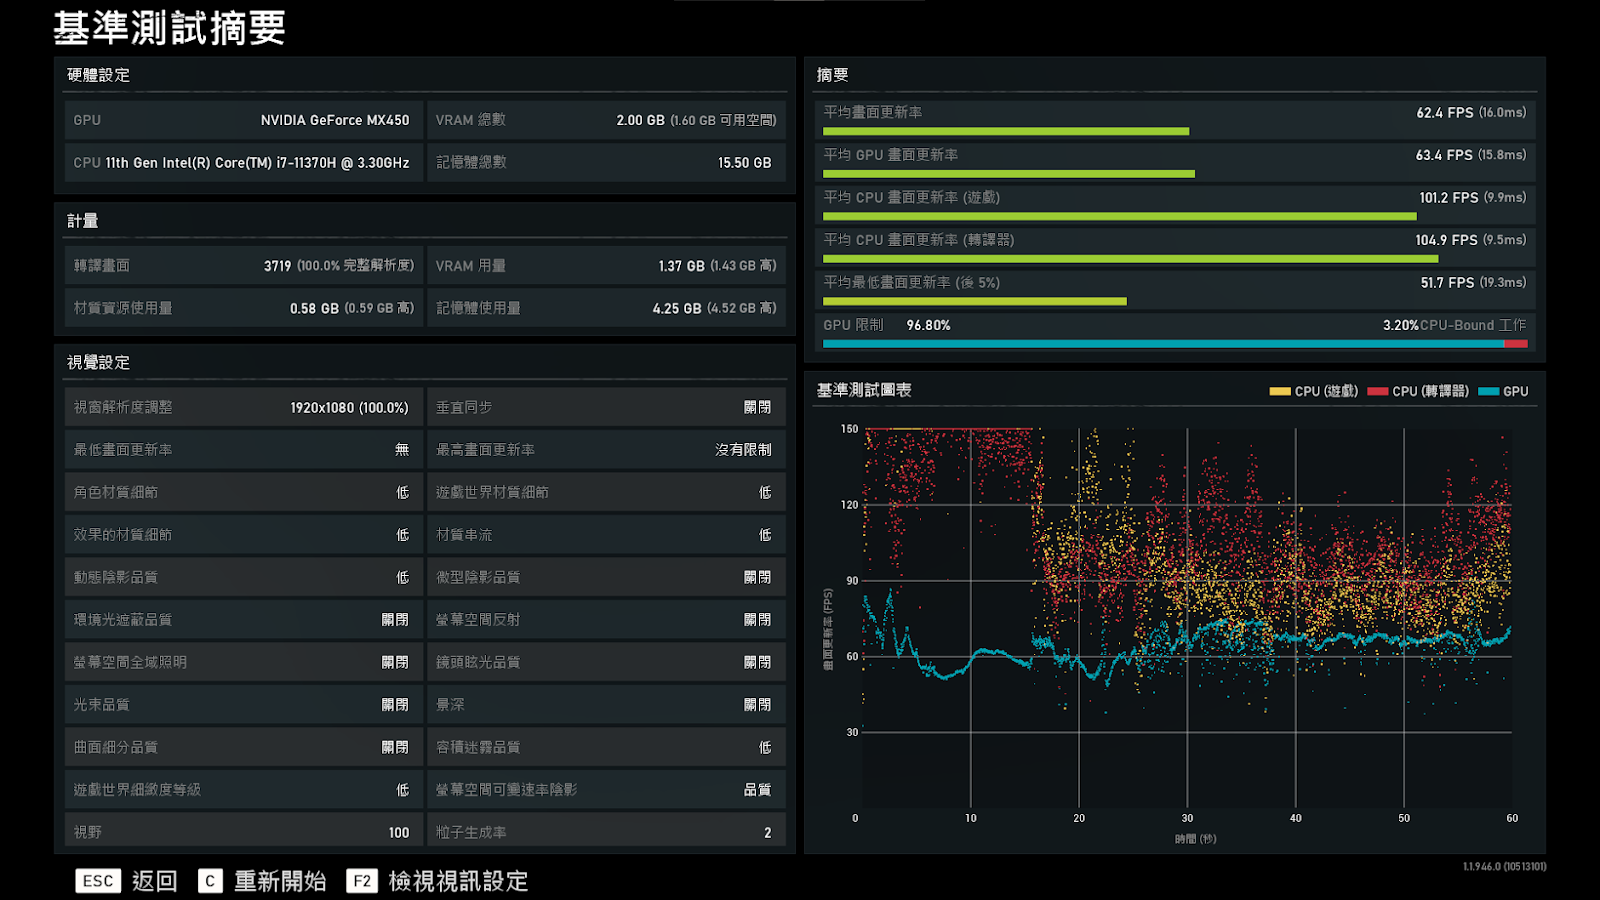Image resolution: width=1600 pixels, height=900 pixels.
Task: Click the 計量 section header
Action: 82,221
